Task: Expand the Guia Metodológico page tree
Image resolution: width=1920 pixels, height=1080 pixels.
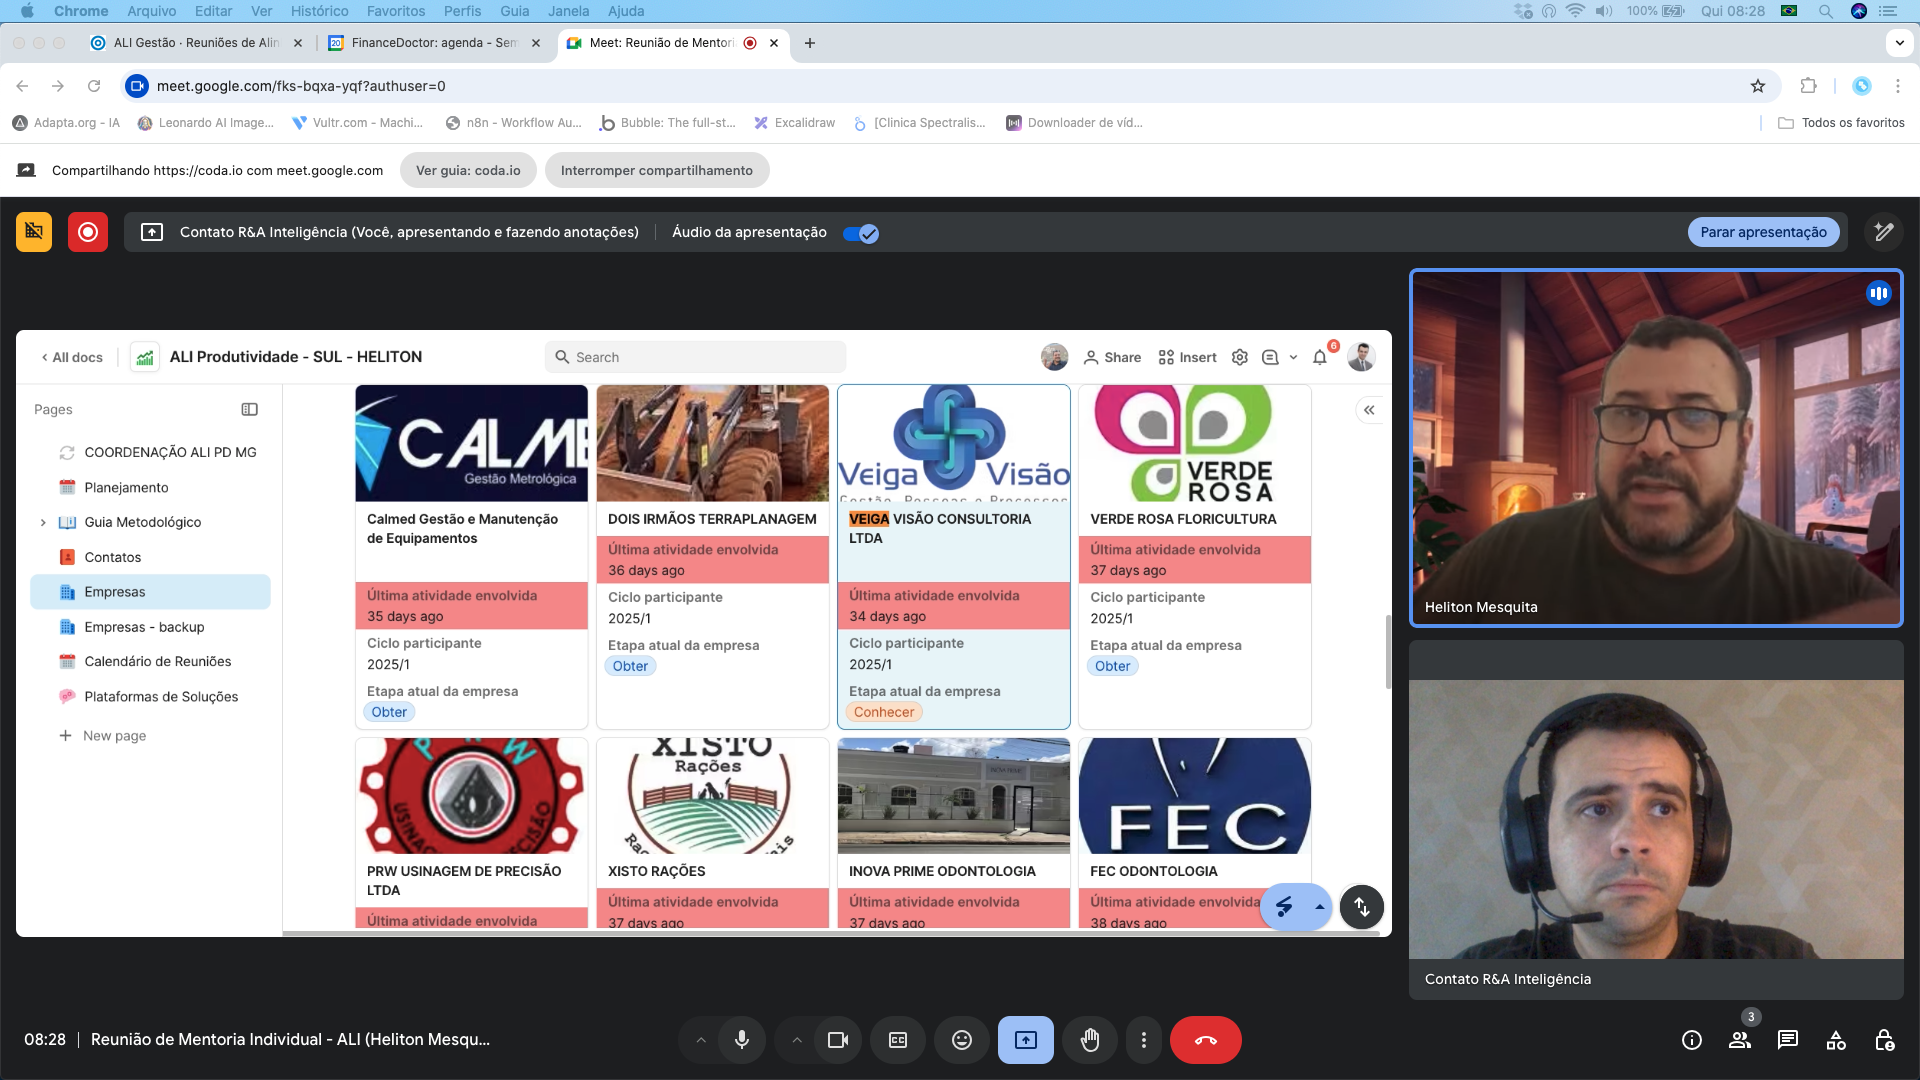Action: (43, 522)
